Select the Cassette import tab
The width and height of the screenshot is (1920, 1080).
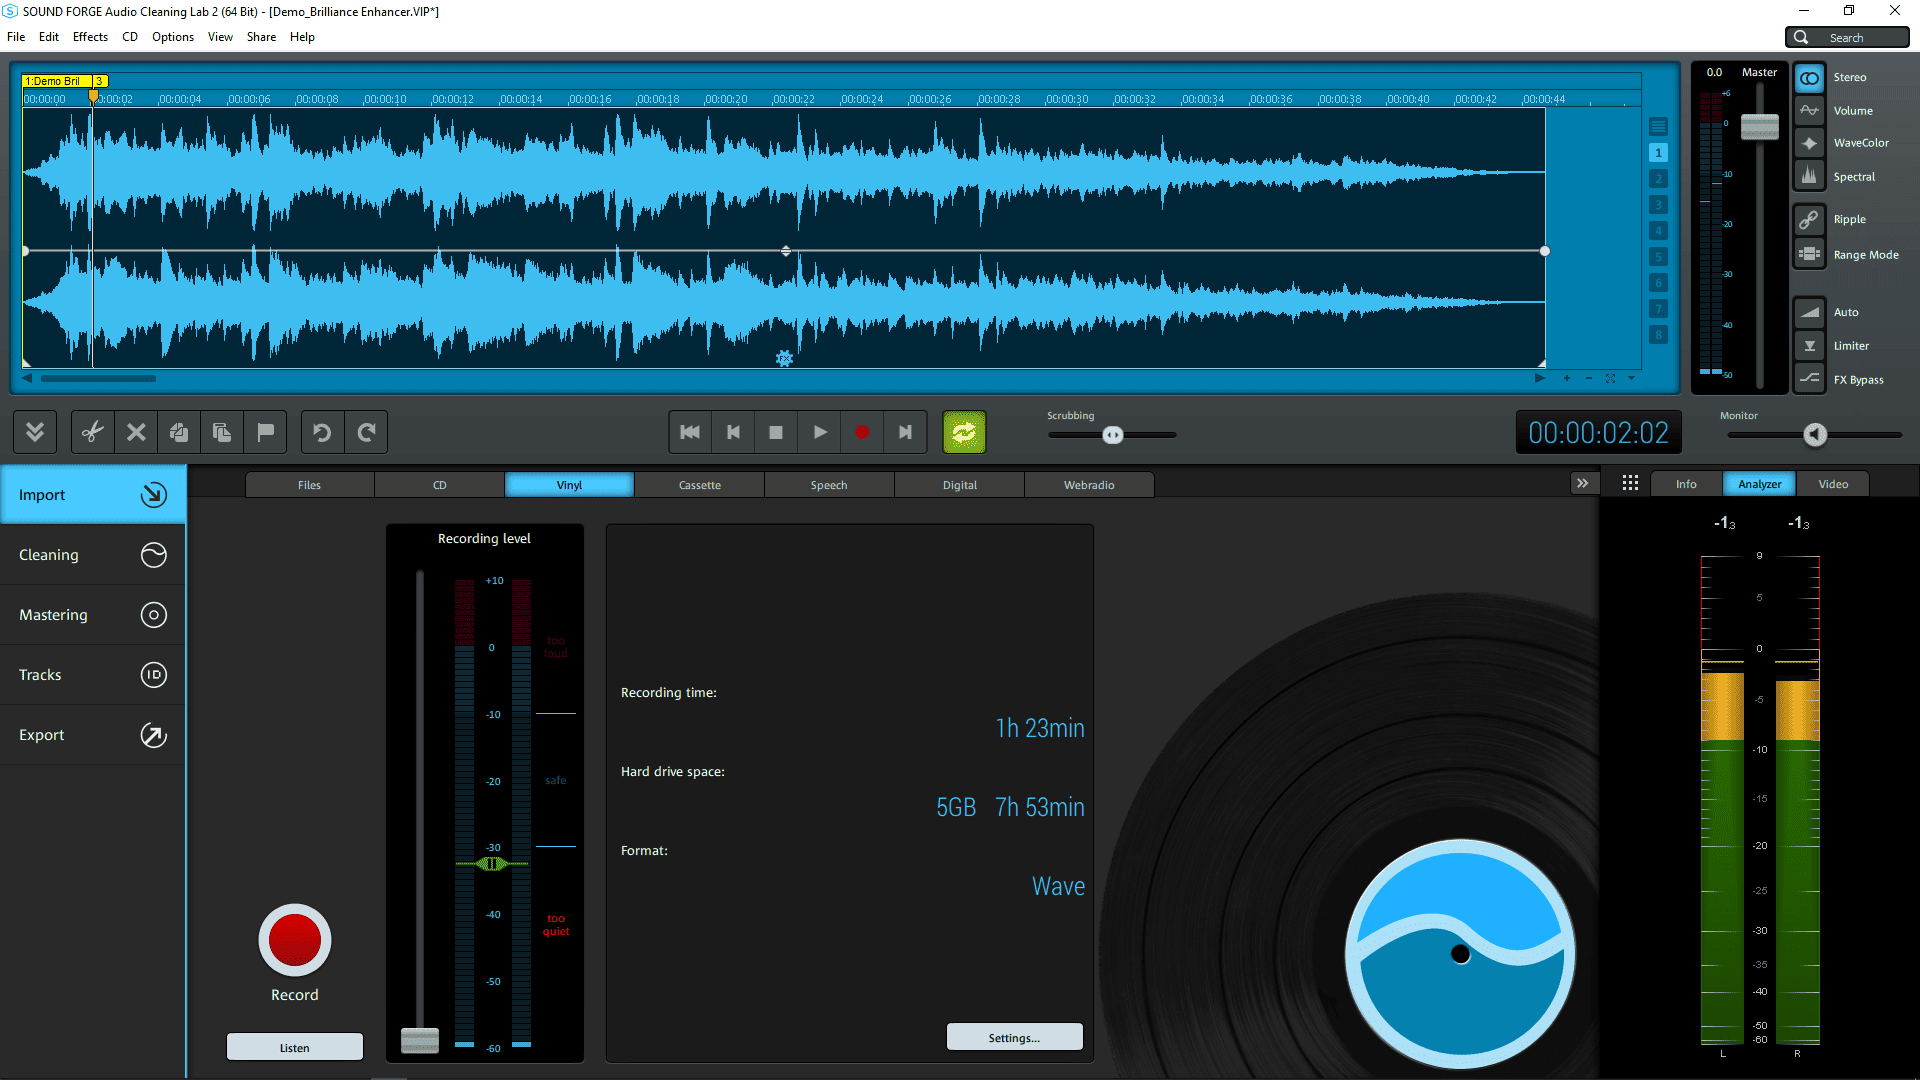tap(700, 485)
